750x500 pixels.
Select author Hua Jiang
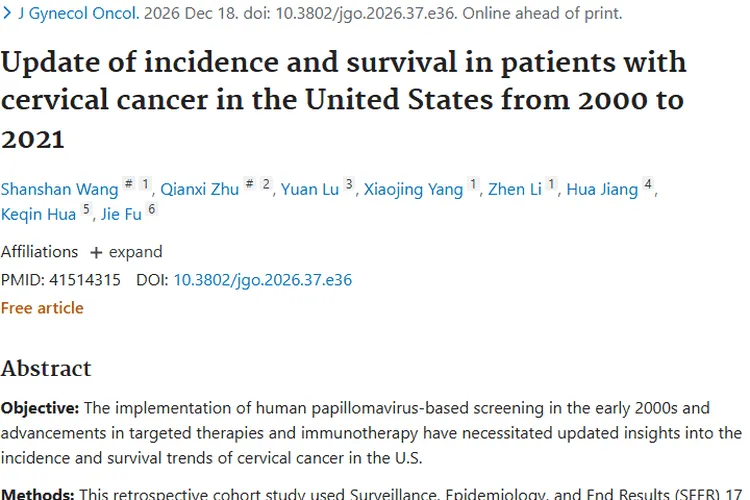(x=602, y=189)
